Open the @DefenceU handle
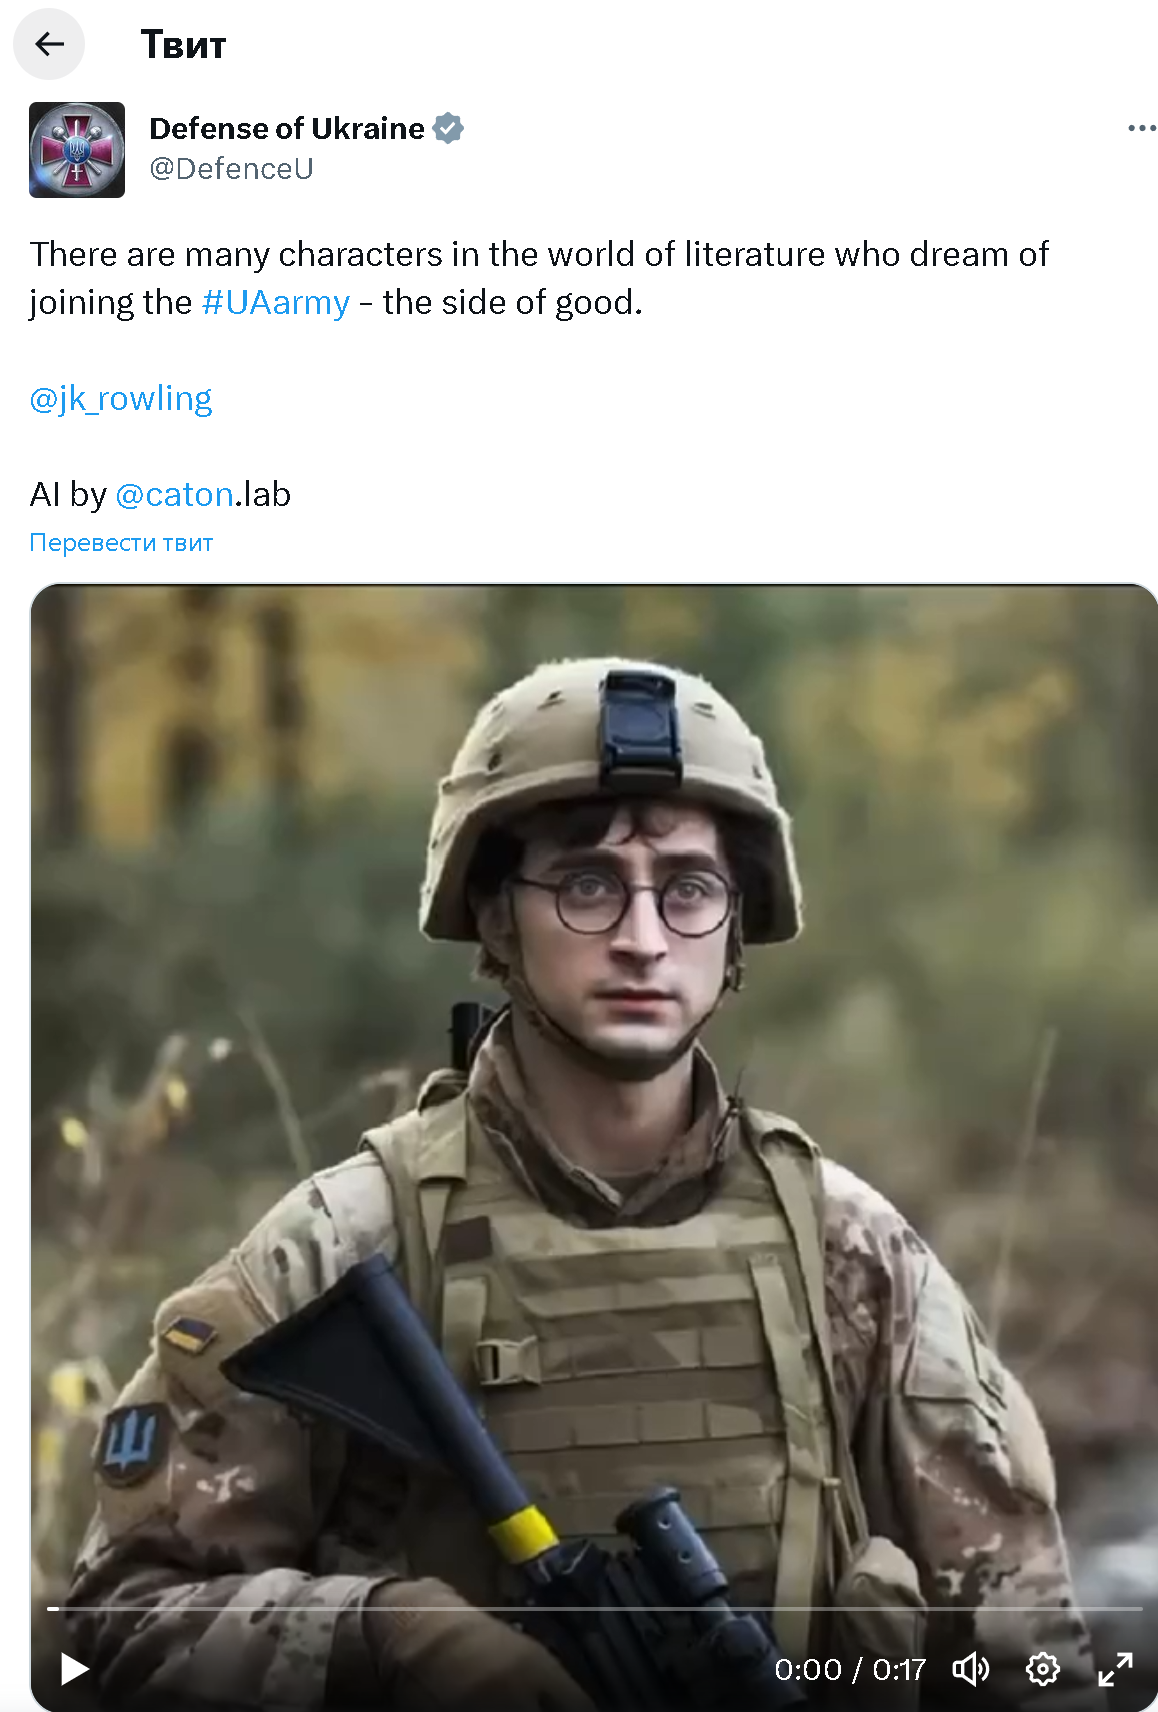The width and height of the screenshot is (1158, 1712). coord(231,169)
